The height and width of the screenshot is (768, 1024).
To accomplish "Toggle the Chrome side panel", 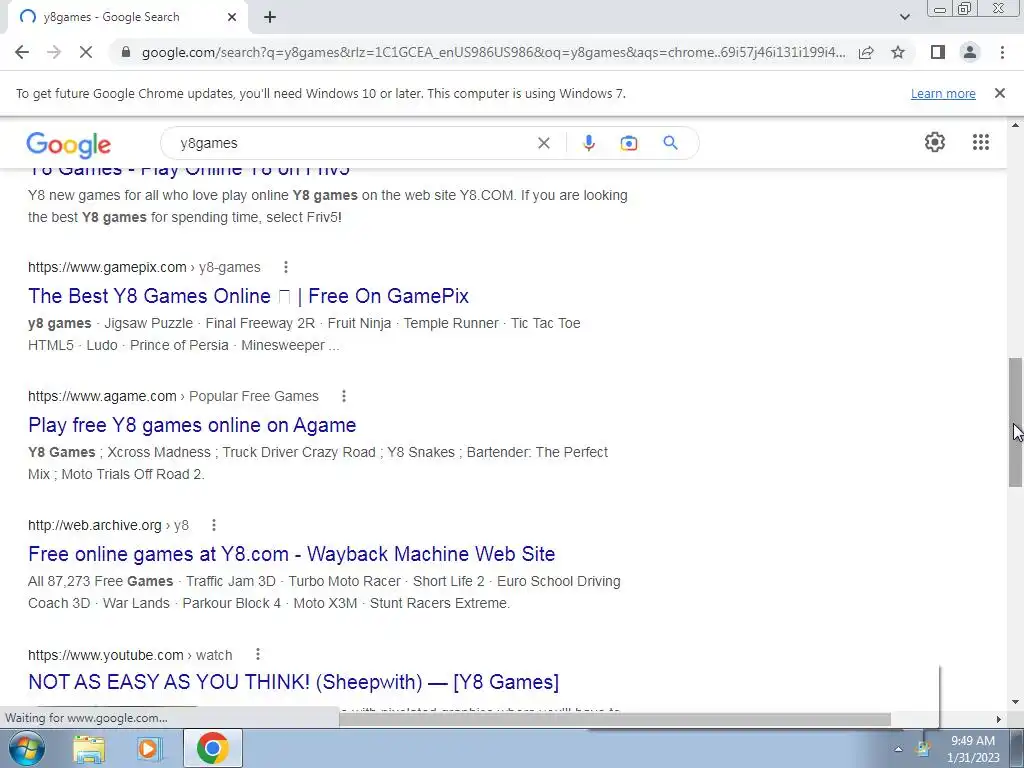I will (938, 52).
